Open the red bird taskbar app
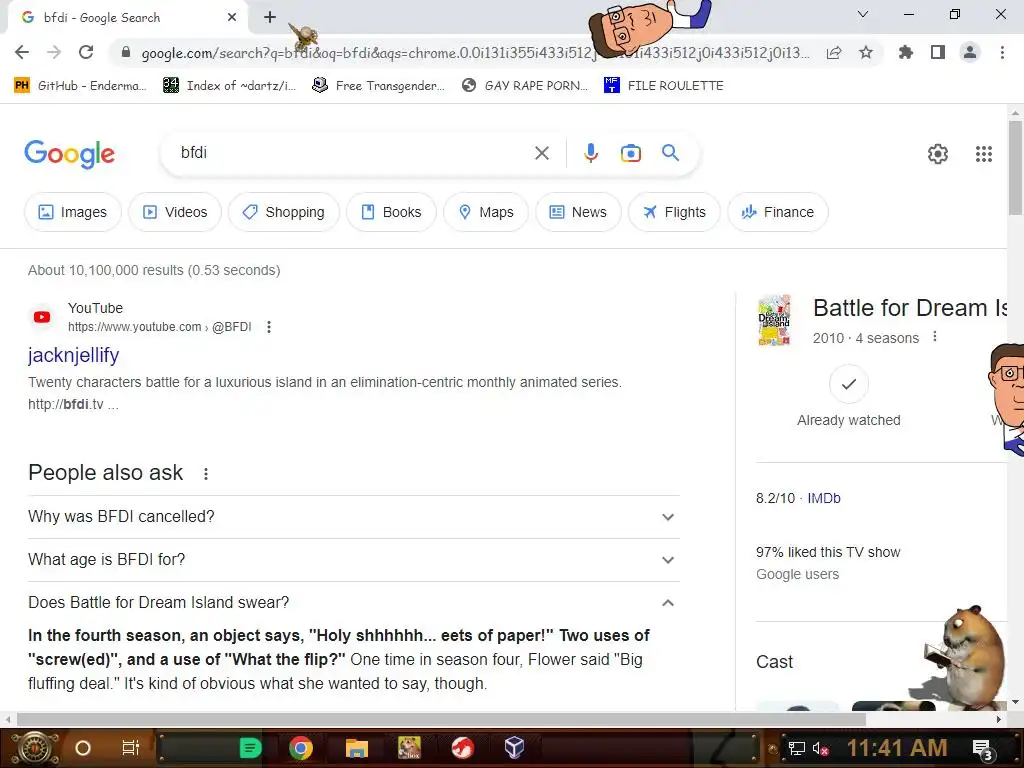The height and width of the screenshot is (768, 1024). coord(462,748)
